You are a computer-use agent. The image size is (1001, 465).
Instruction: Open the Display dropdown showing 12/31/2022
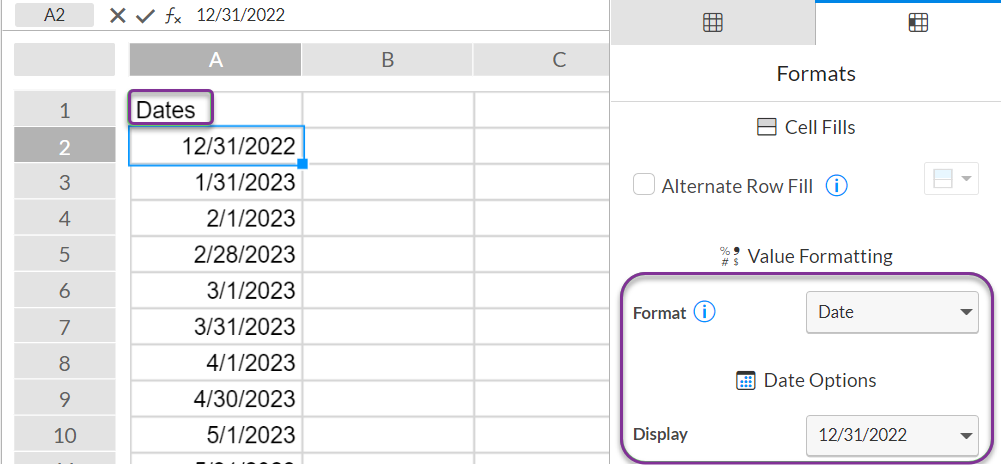tap(892, 436)
